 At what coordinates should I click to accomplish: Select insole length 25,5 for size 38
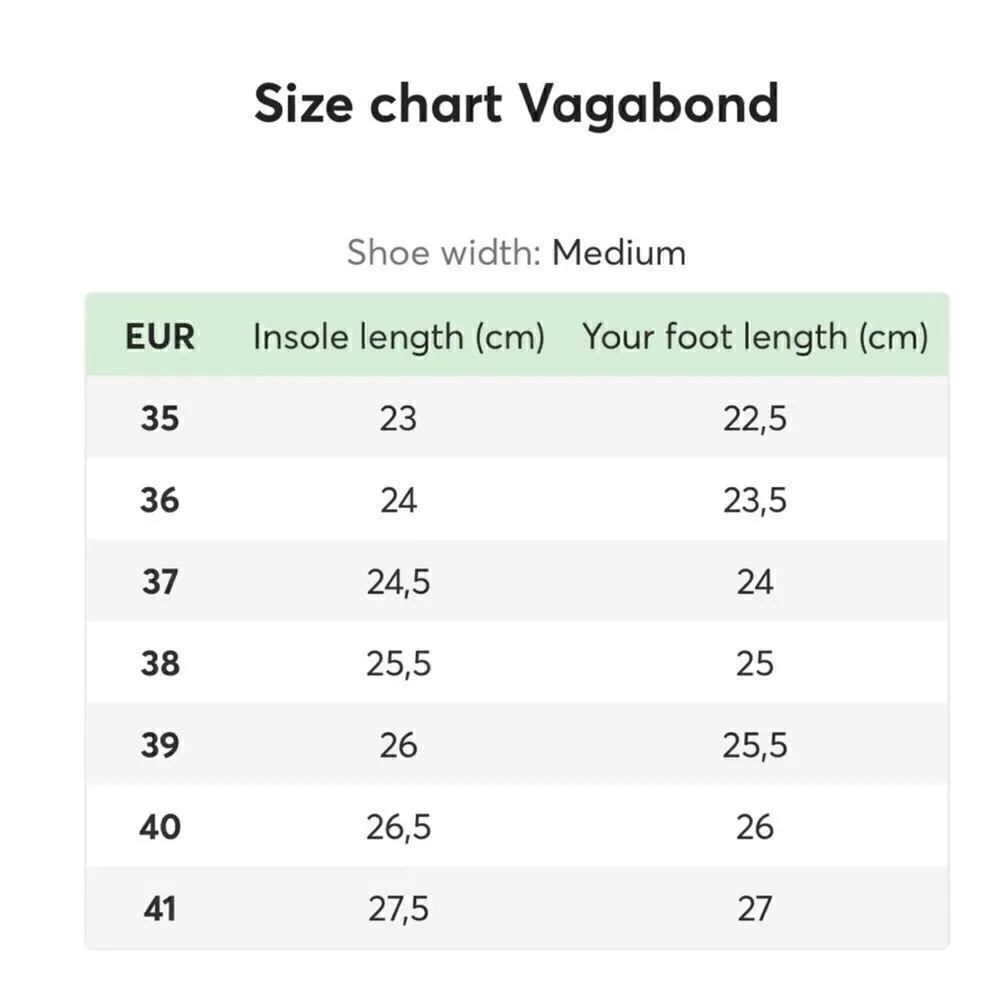(398, 663)
